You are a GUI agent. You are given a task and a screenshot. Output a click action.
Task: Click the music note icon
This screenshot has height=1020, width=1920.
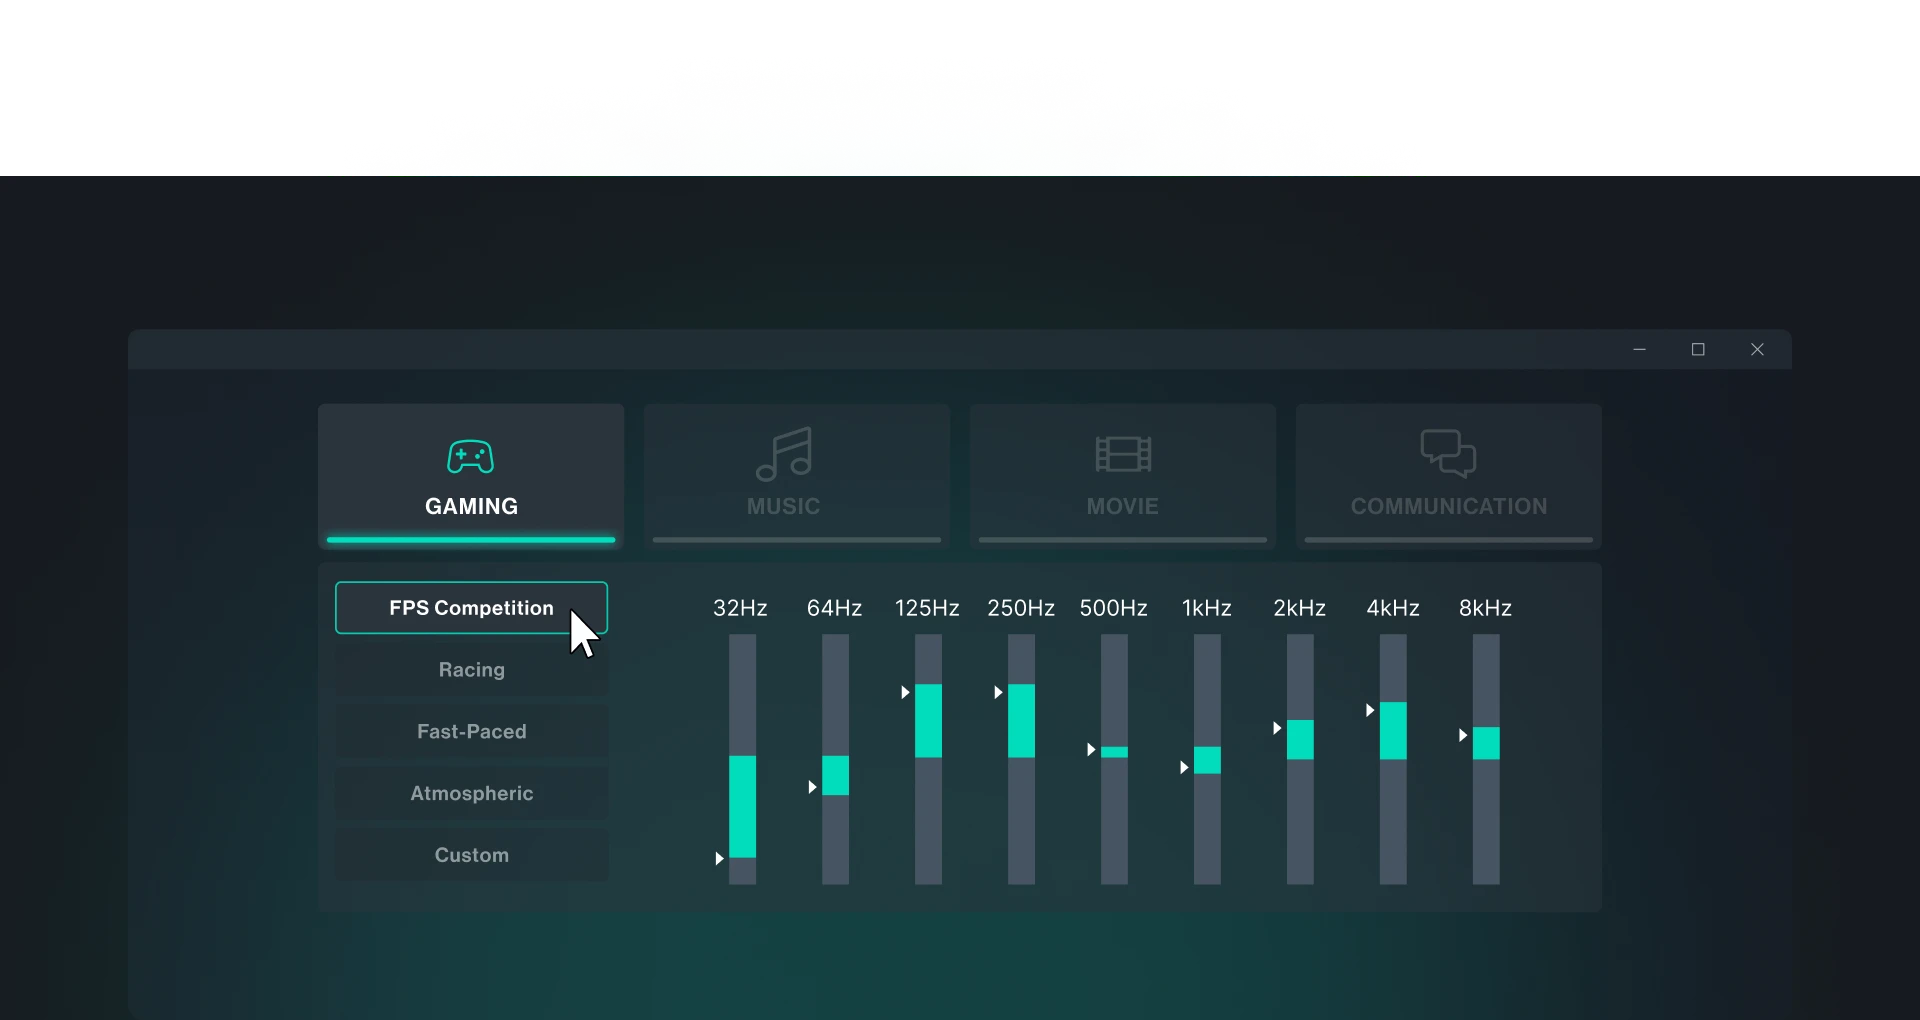[784, 454]
